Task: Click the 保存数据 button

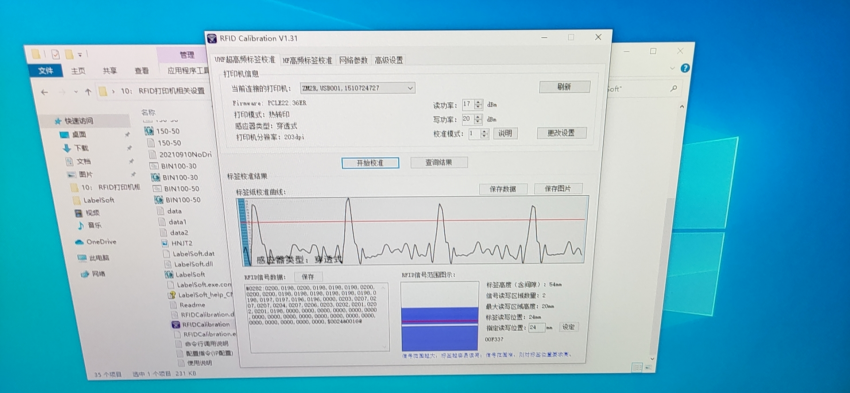Action: pos(503,189)
